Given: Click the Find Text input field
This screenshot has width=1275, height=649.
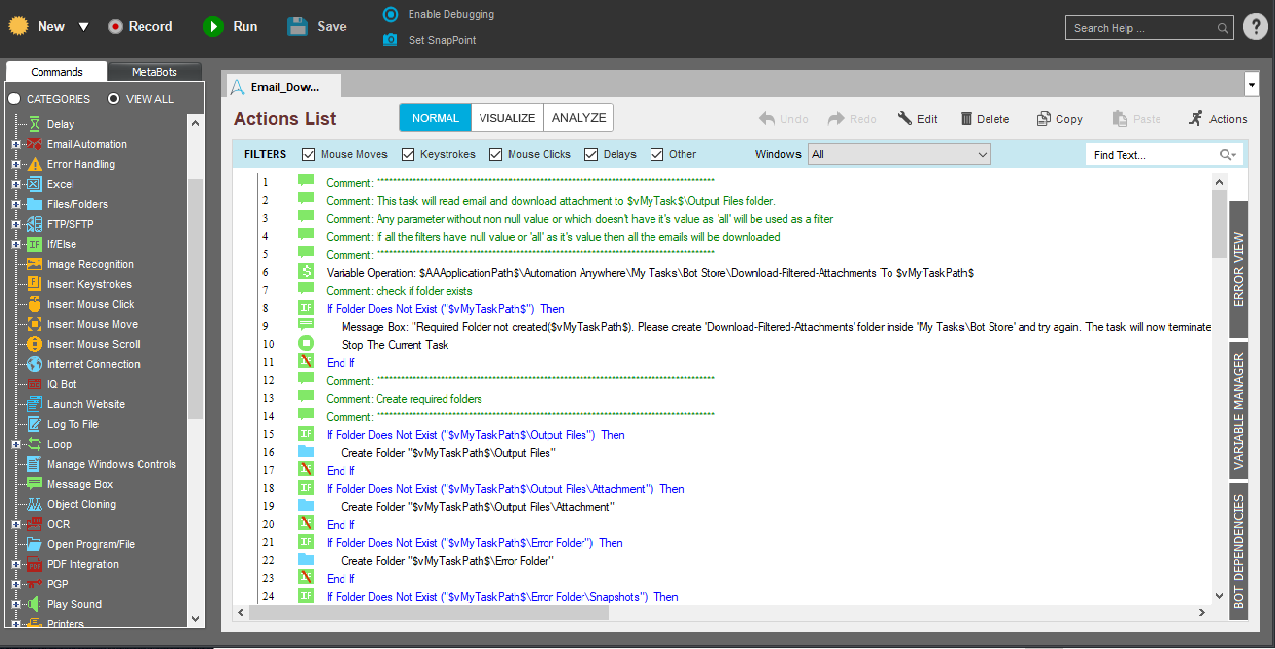Looking at the screenshot, I should [x=1150, y=155].
